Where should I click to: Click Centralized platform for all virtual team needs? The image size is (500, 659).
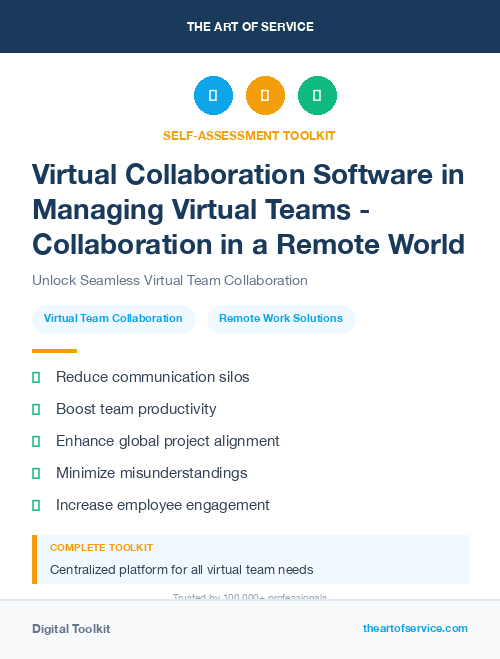182,570
